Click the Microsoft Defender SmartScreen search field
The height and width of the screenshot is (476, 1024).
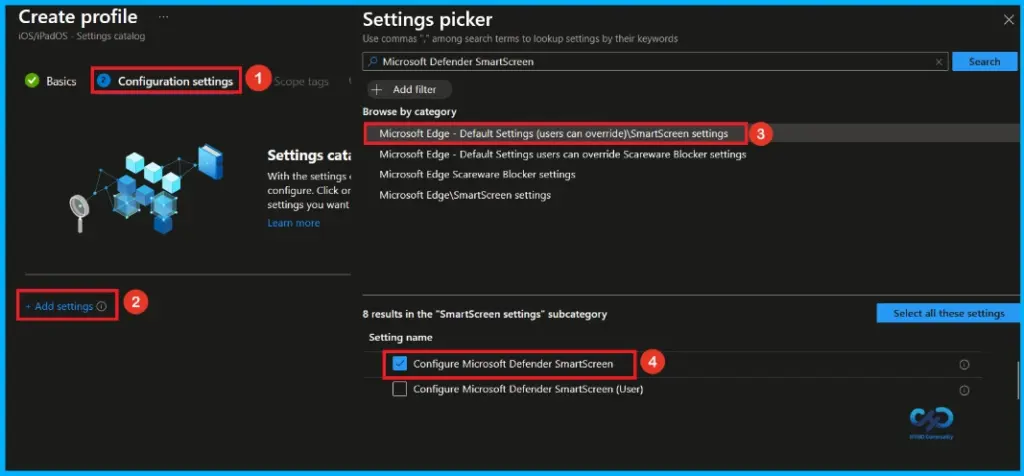(x=655, y=62)
